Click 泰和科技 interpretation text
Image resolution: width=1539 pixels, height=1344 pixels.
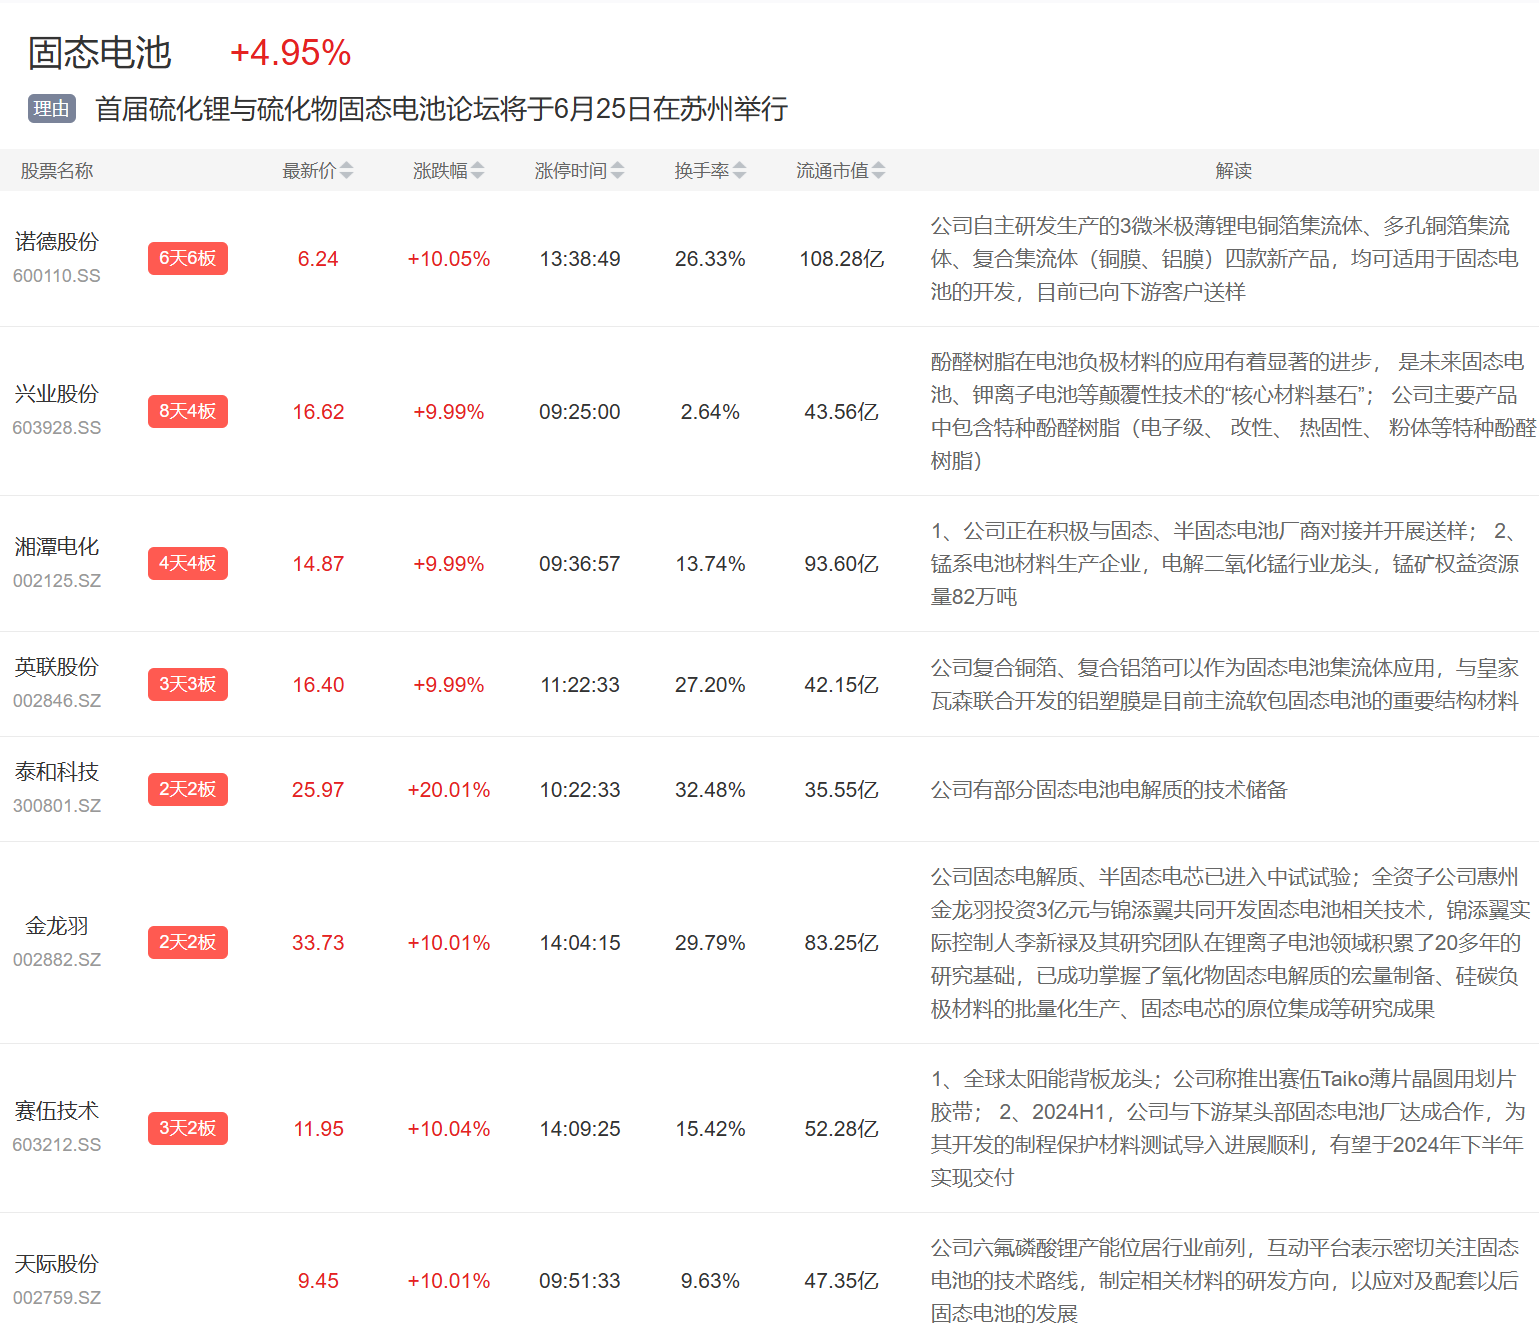pyautogui.click(x=1108, y=790)
